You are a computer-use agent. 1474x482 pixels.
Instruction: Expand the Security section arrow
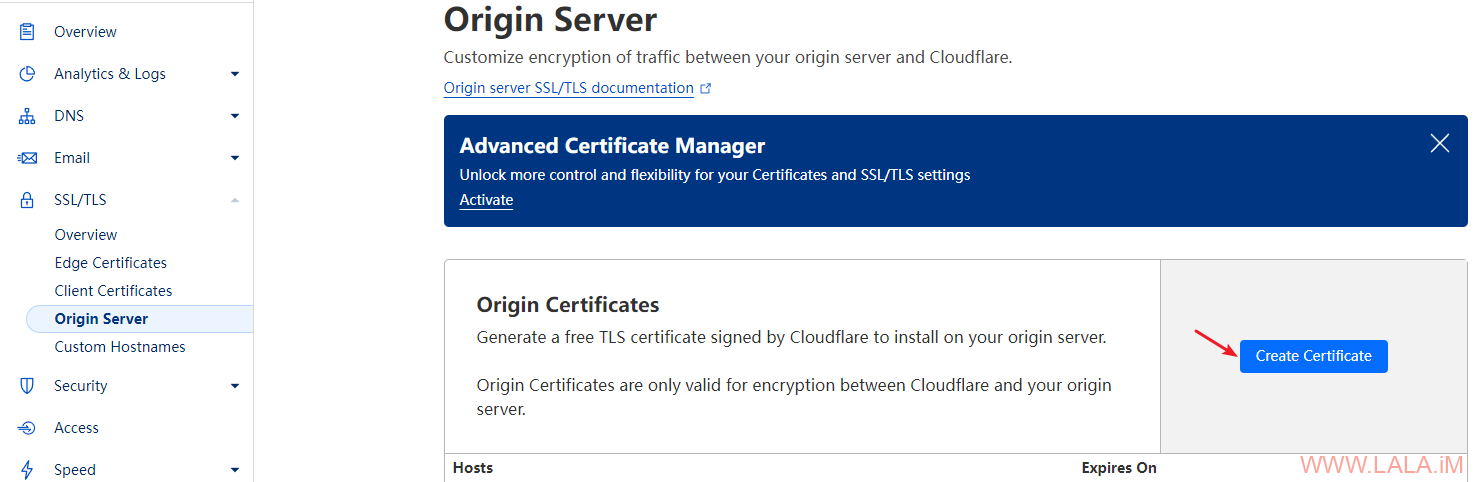click(235, 386)
